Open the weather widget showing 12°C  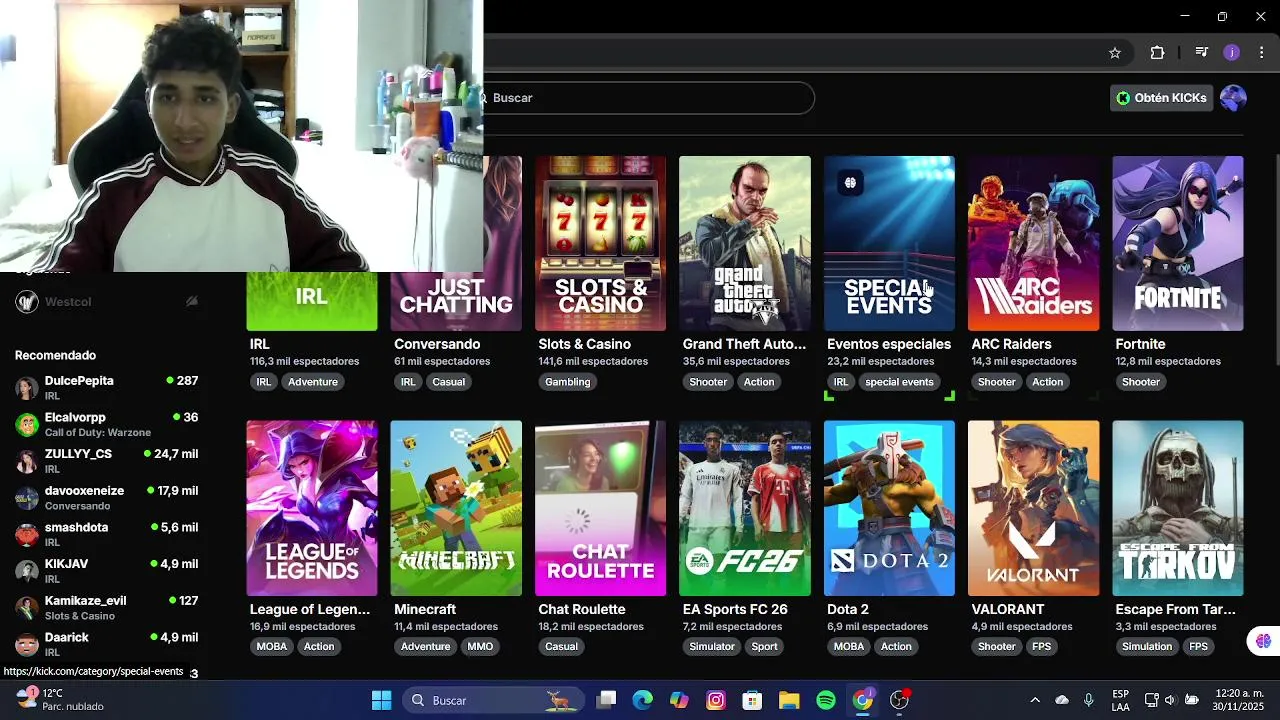click(x=60, y=700)
